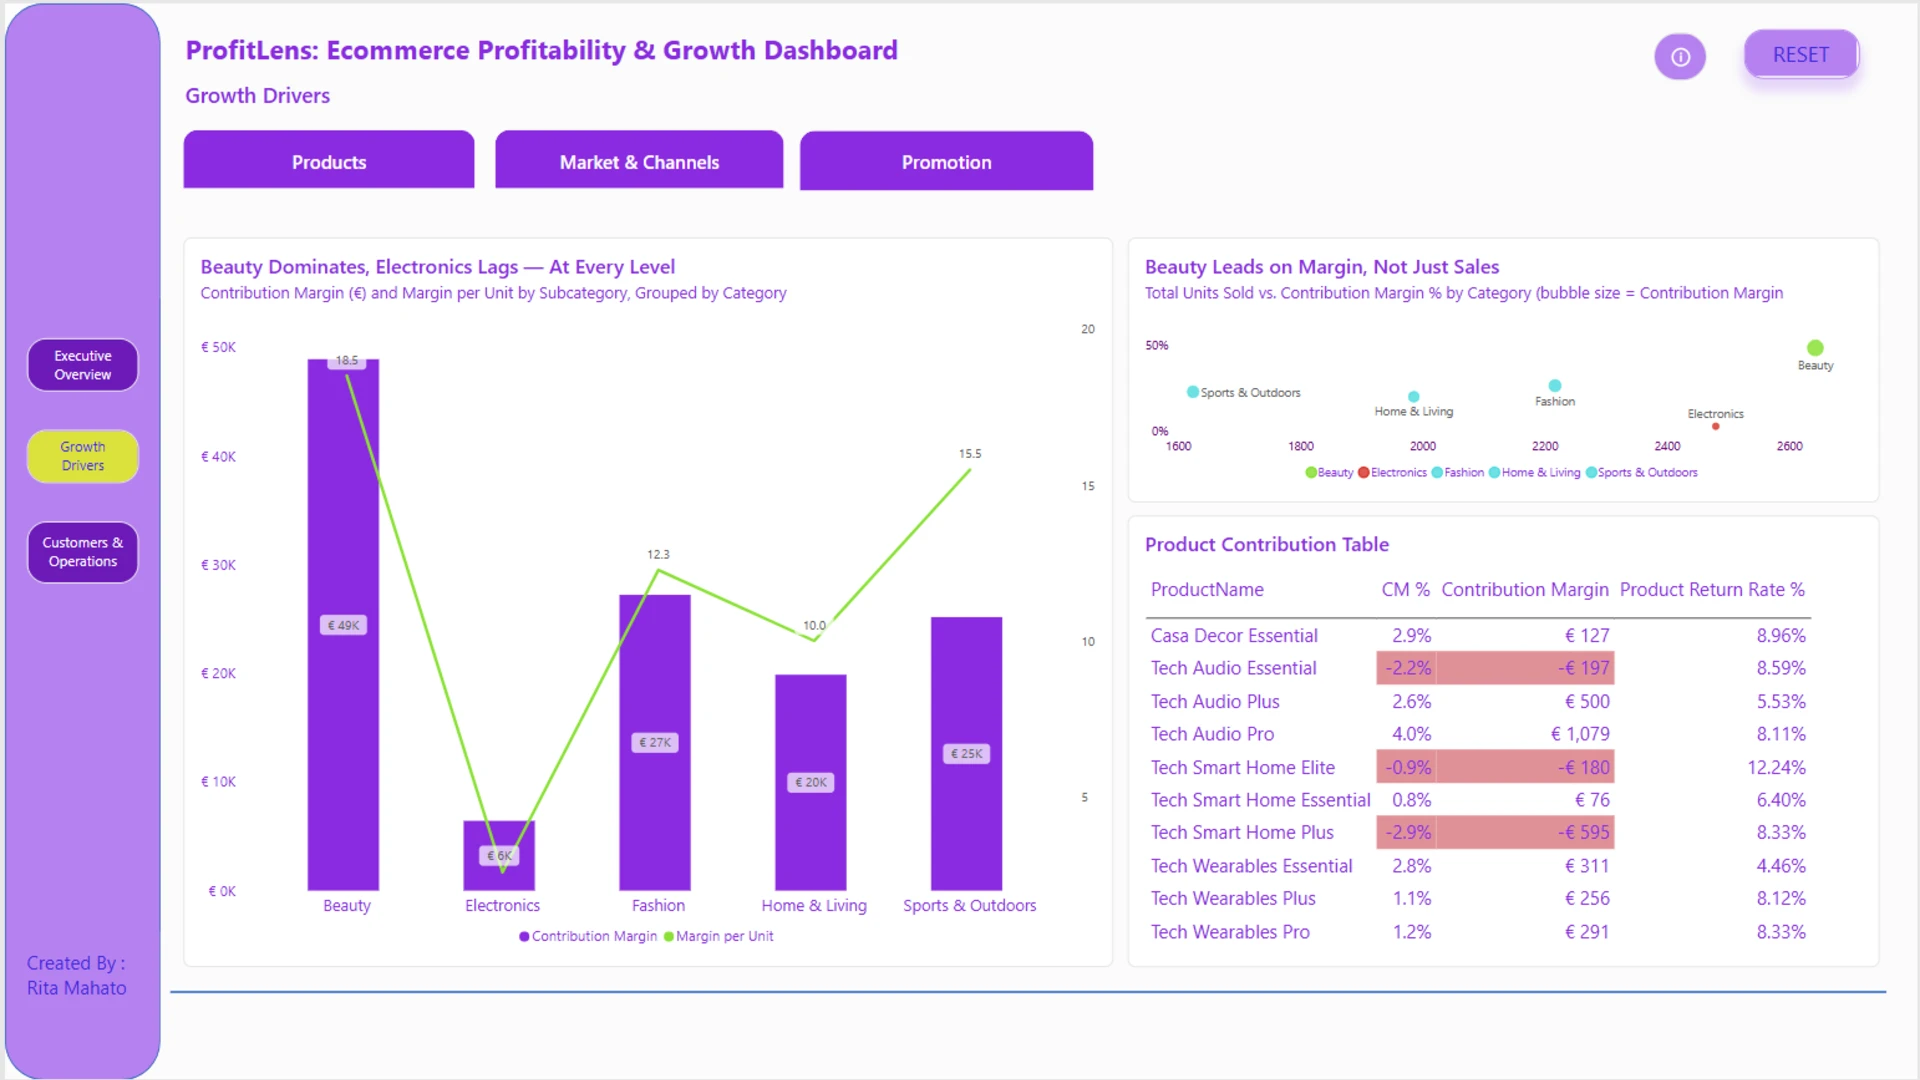Click the Beauty bar in chart
The height and width of the screenshot is (1080, 1920).
point(343,624)
